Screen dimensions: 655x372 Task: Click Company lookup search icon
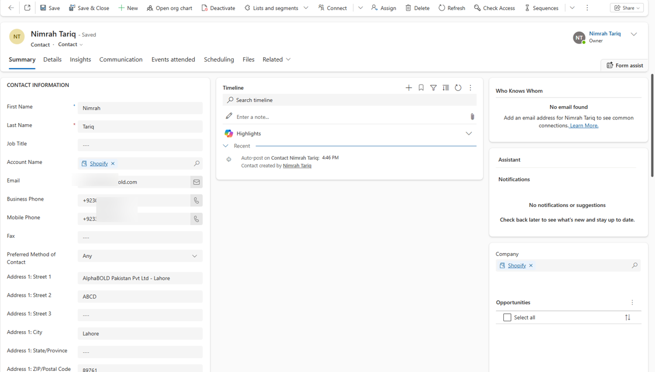635,265
